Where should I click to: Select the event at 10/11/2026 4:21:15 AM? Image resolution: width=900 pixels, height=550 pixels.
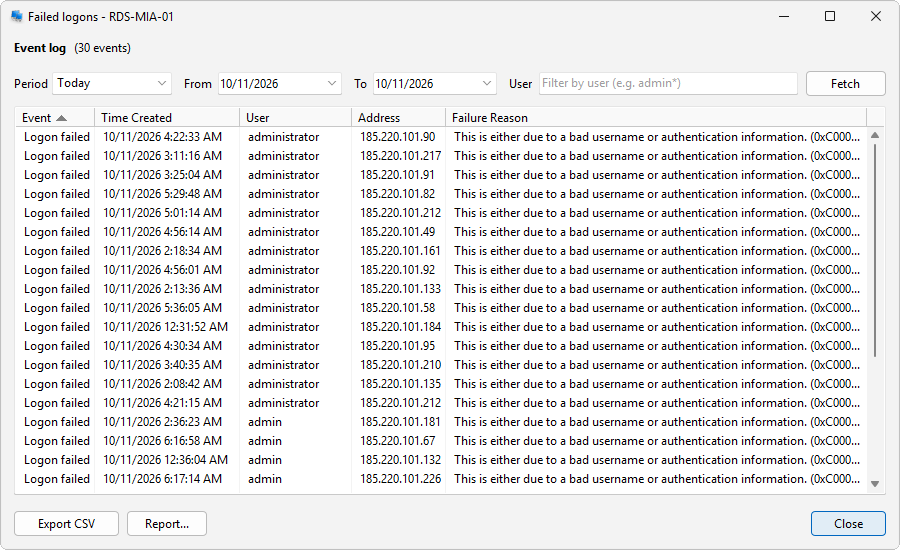pyautogui.click(x=441, y=402)
